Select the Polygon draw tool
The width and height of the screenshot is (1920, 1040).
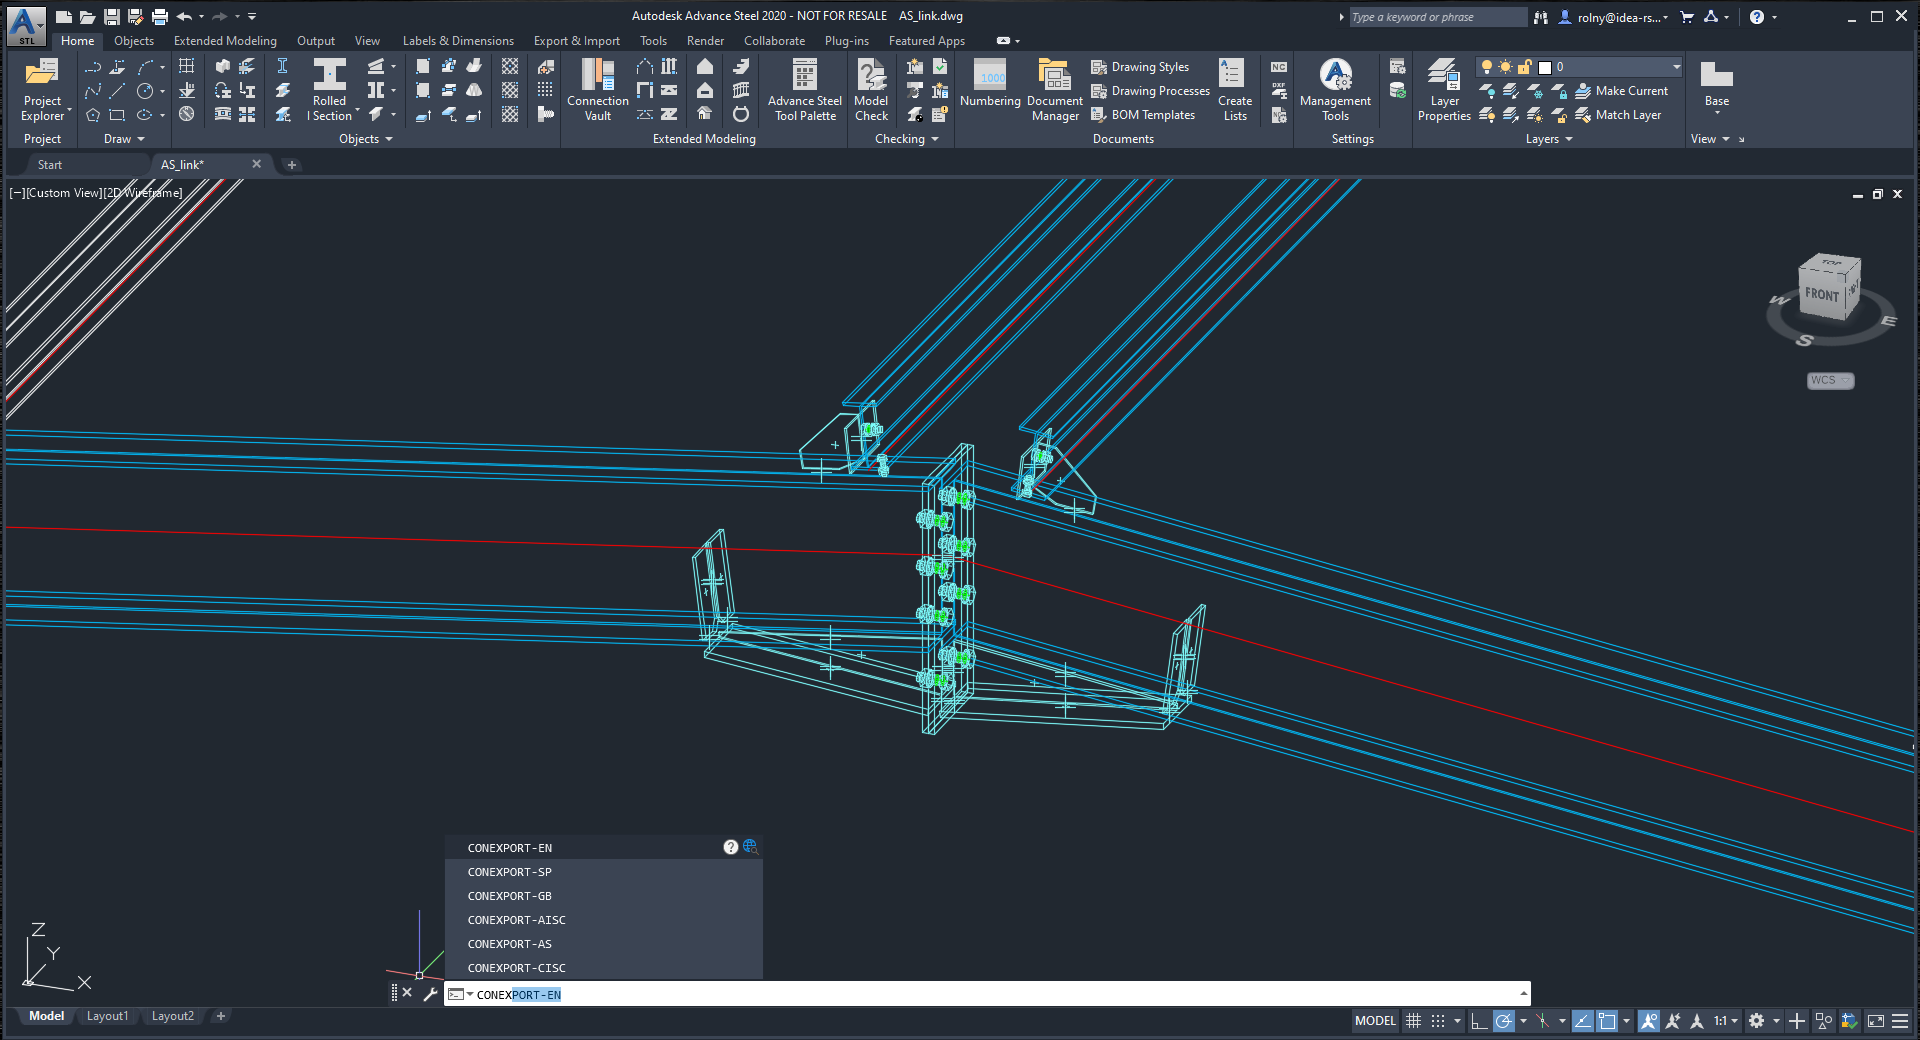tap(93, 115)
